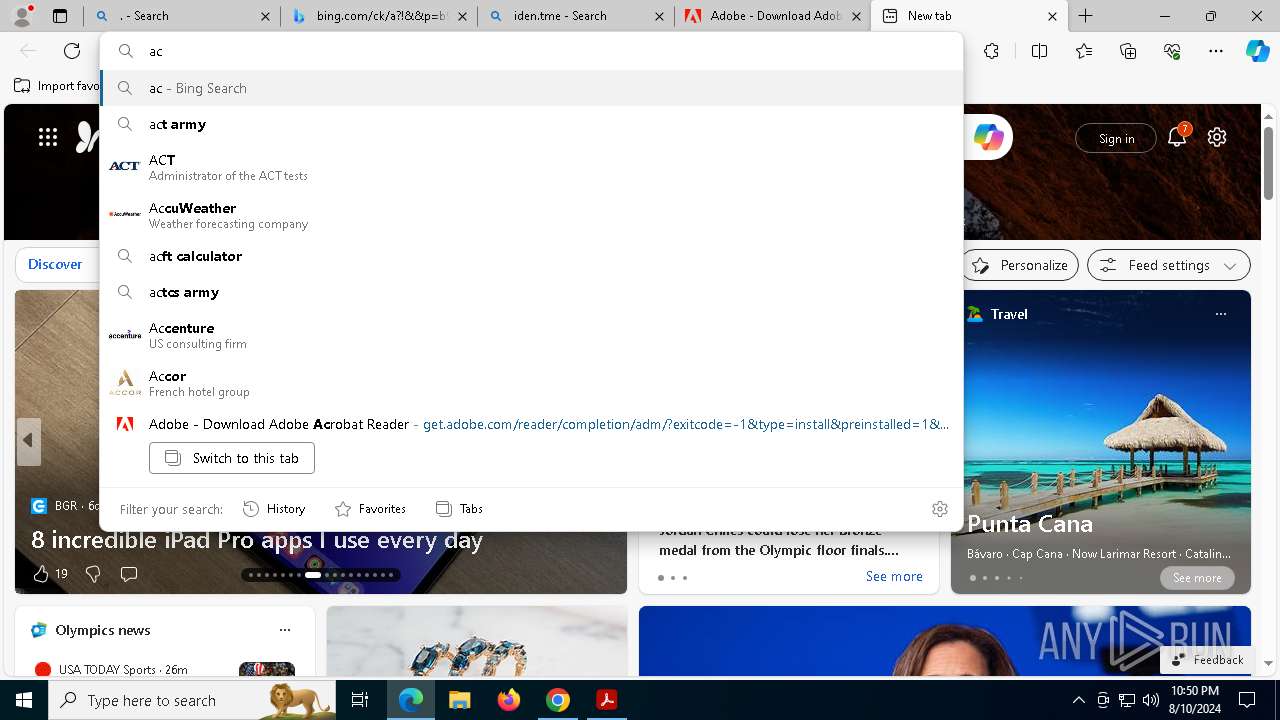Click See more on Travel card
This screenshot has width=1280, height=720.
point(1197,578)
